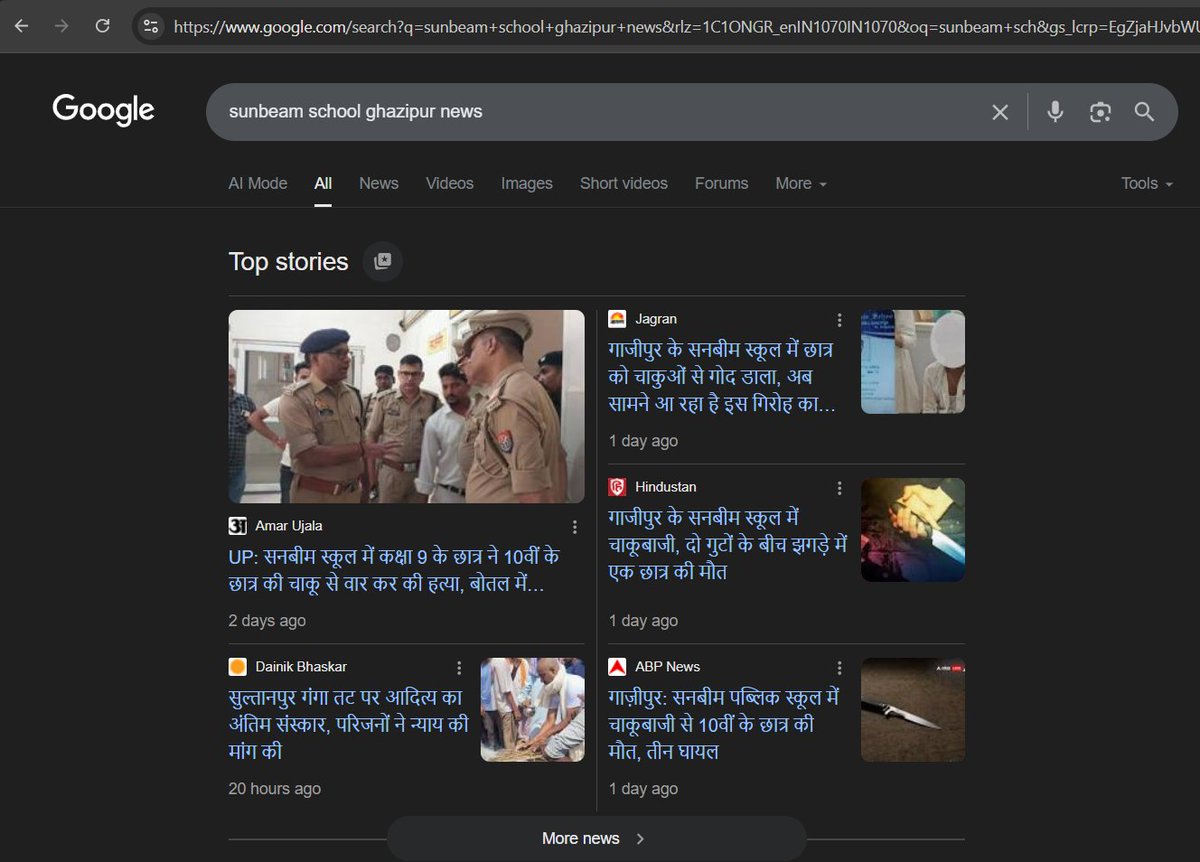Click the browser back arrow
The width and height of the screenshot is (1200, 862).
(x=22, y=26)
